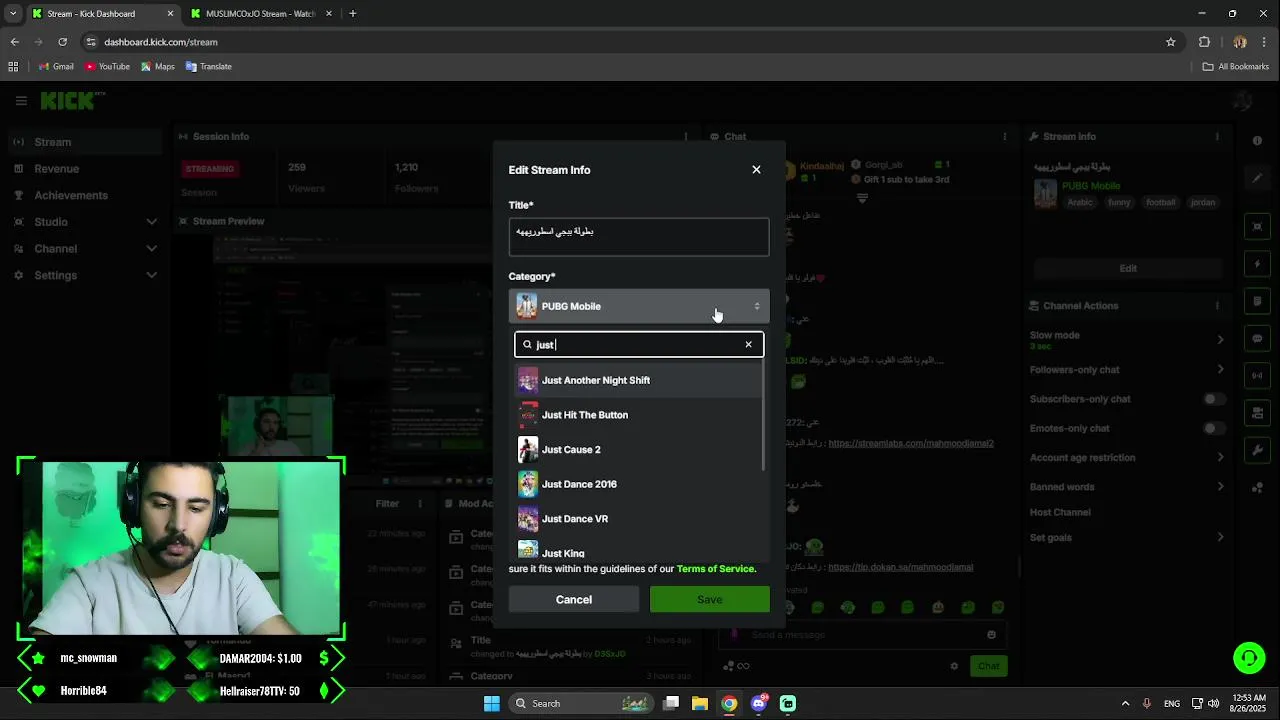Close the Edit Stream Info dialog
Image resolution: width=1280 pixels, height=720 pixels.
[x=756, y=170]
